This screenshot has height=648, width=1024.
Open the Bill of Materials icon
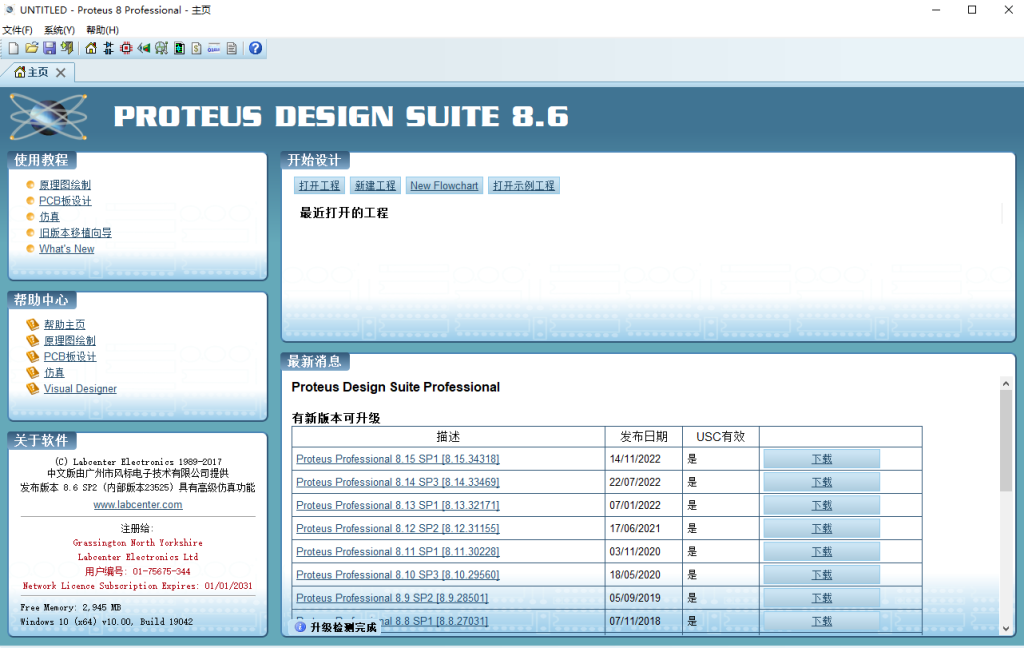pos(197,48)
